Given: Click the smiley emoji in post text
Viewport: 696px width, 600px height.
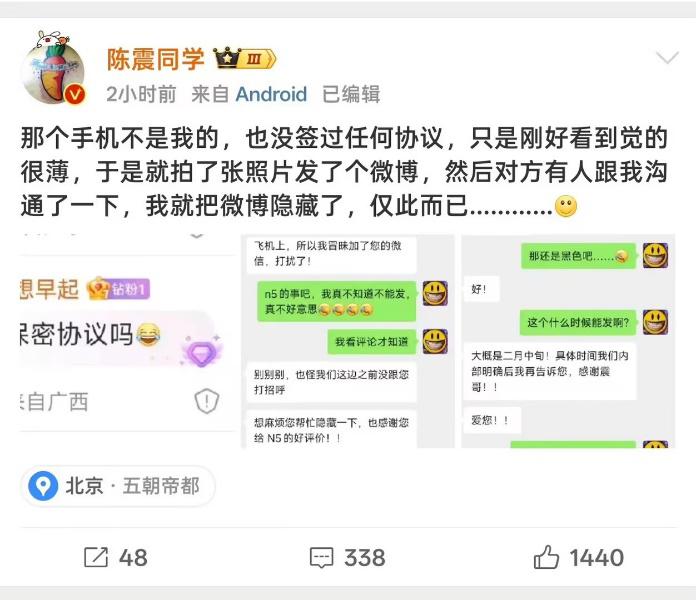Looking at the screenshot, I should click(566, 206).
